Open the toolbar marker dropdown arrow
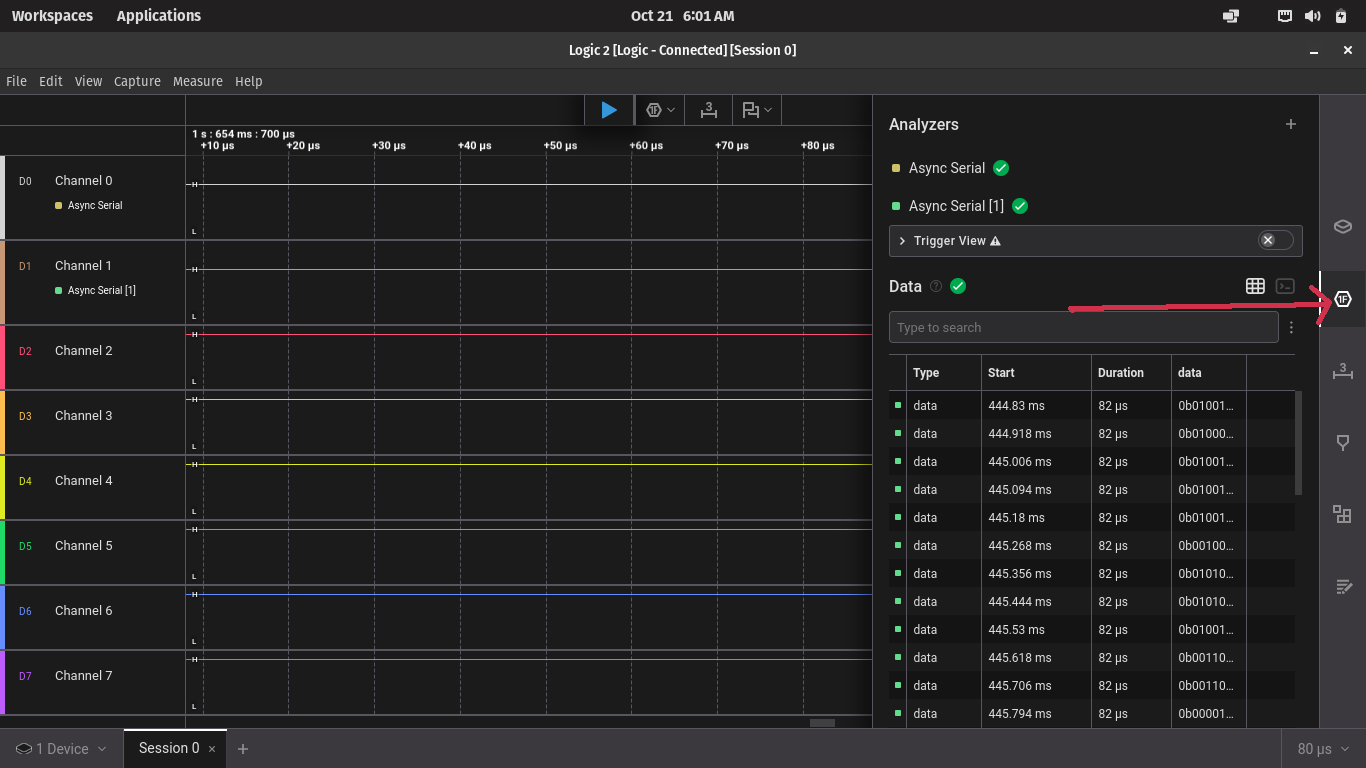Image resolution: width=1366 pixels, height=768 pixels. (x=769, y=110)
